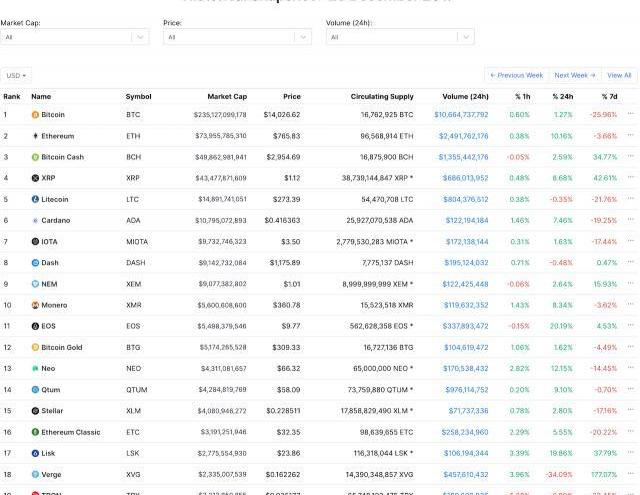Click the Neo coin icon
This screenshot has width=640, height=495.
click(x=35, y=368)
